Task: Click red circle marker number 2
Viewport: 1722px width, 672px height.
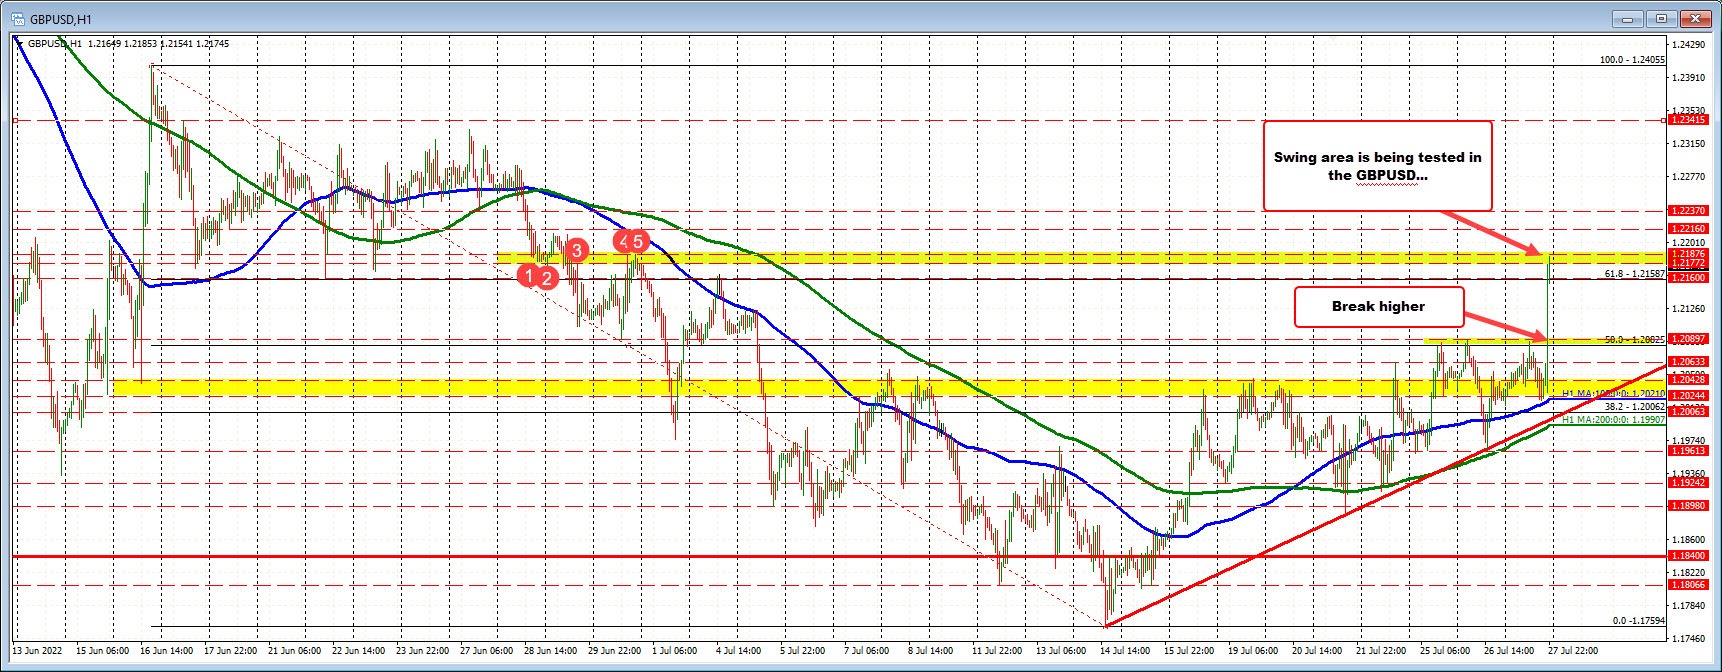Action: [547, 278]
